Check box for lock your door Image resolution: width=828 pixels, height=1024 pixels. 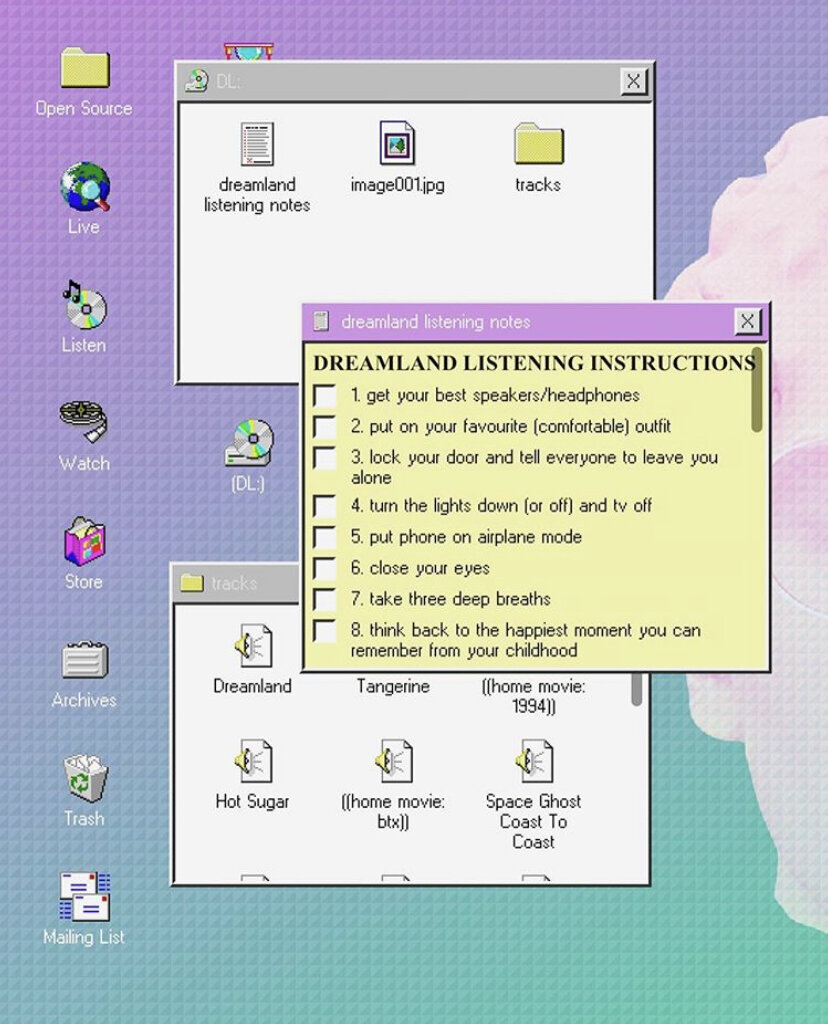click(x=325, y=458)
